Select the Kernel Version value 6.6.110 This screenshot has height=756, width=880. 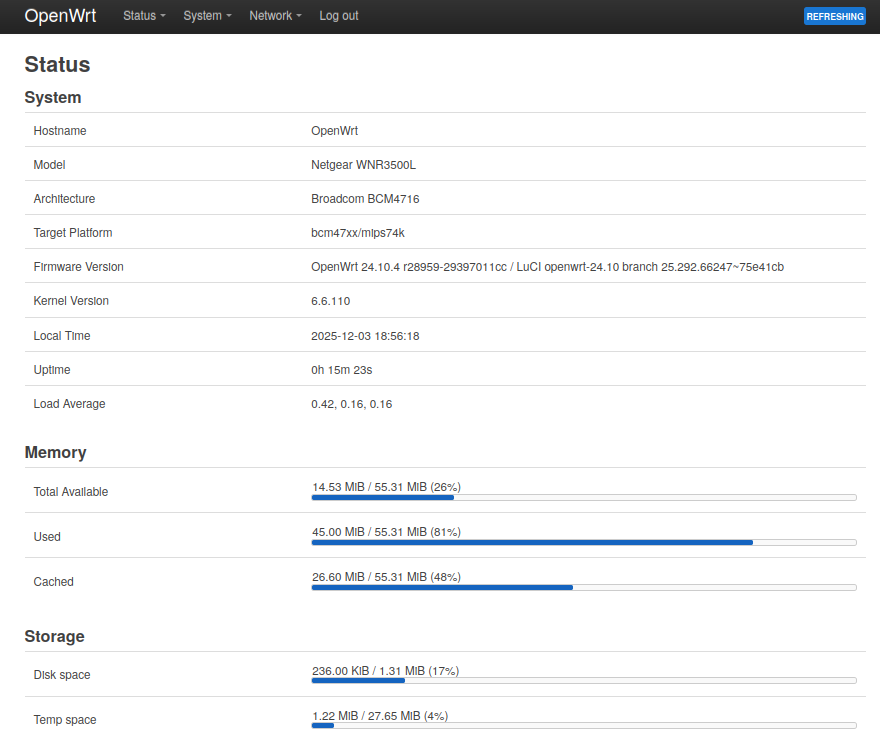[331, 301]
